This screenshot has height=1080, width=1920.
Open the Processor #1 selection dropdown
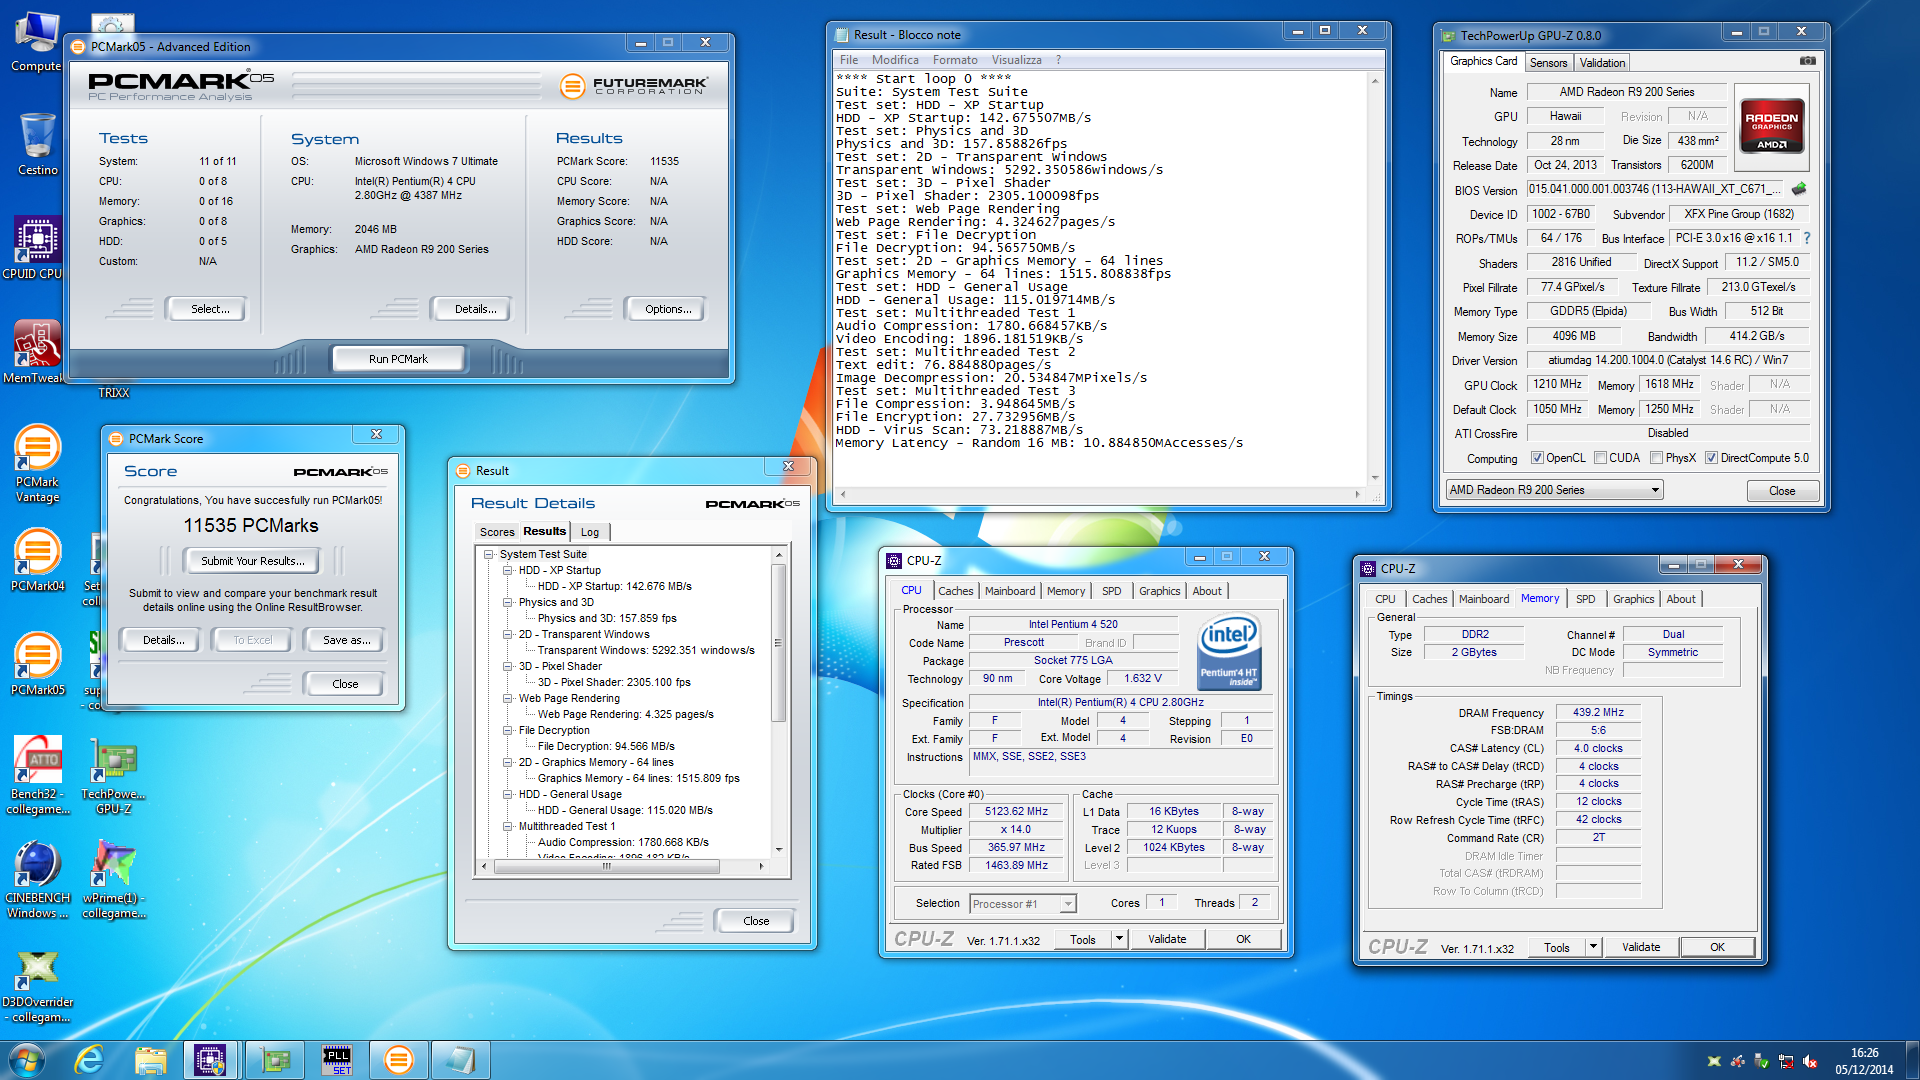1023,903
